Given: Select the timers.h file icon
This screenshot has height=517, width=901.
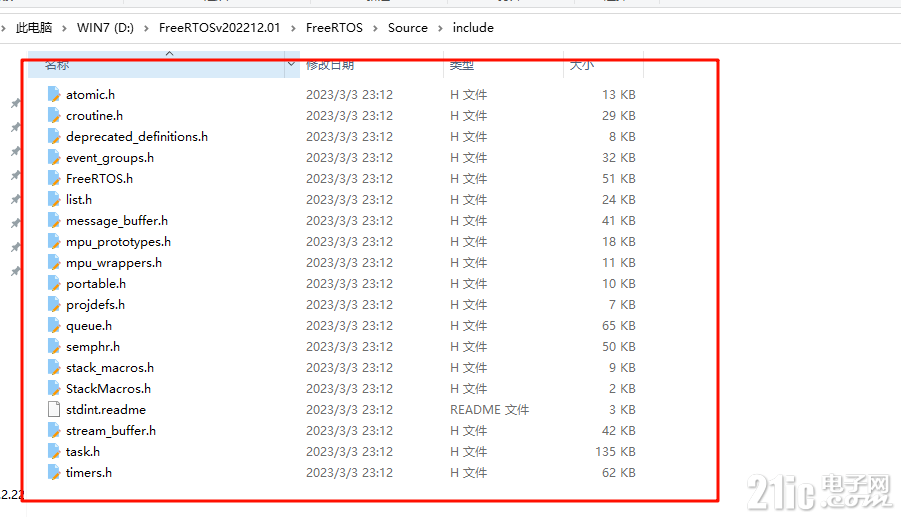Looking at the screenshot, I should [54, 473].
